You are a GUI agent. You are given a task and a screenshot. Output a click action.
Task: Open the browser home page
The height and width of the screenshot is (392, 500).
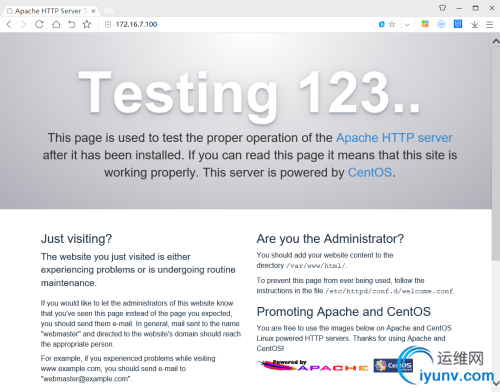tap(56, 24)
